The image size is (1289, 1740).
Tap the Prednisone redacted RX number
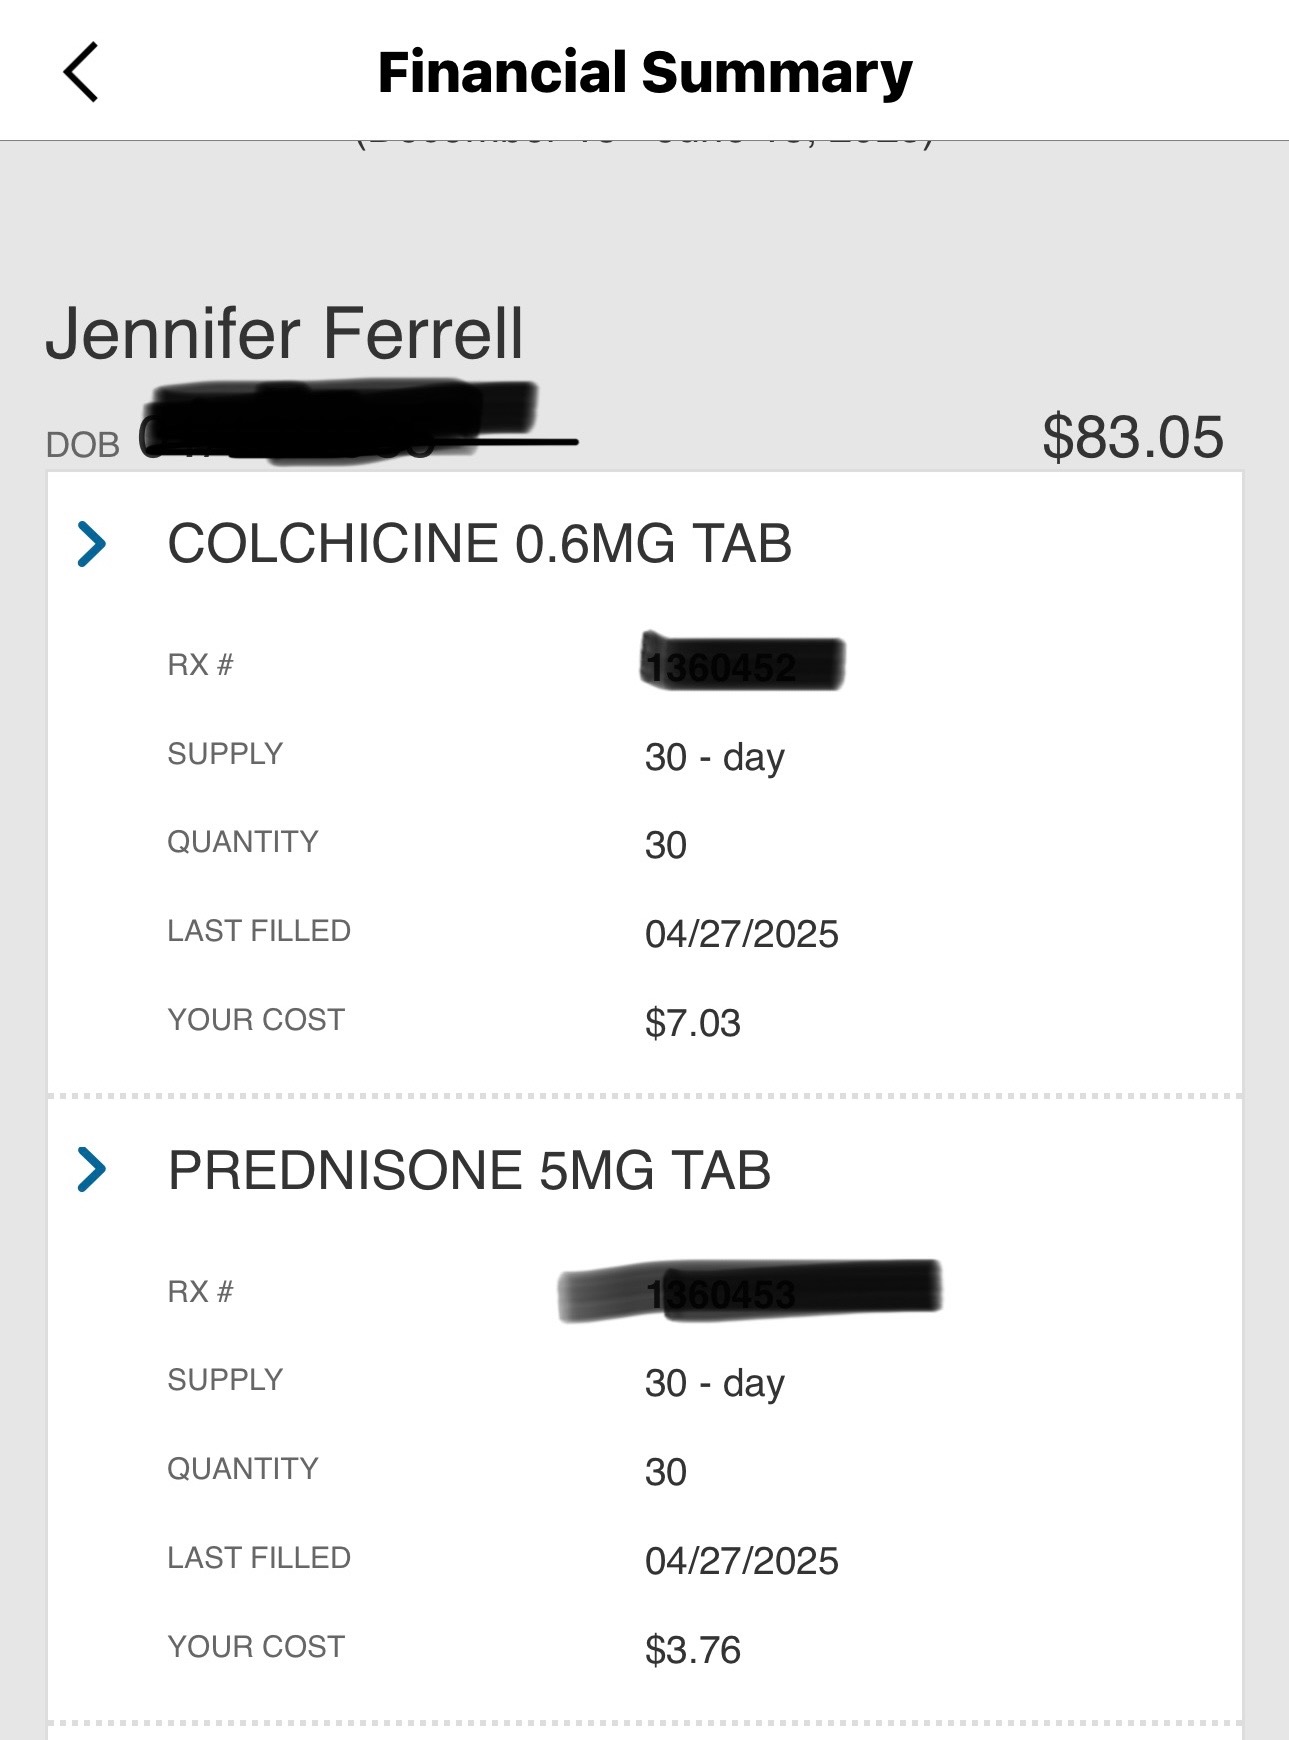click(750, 1291)
